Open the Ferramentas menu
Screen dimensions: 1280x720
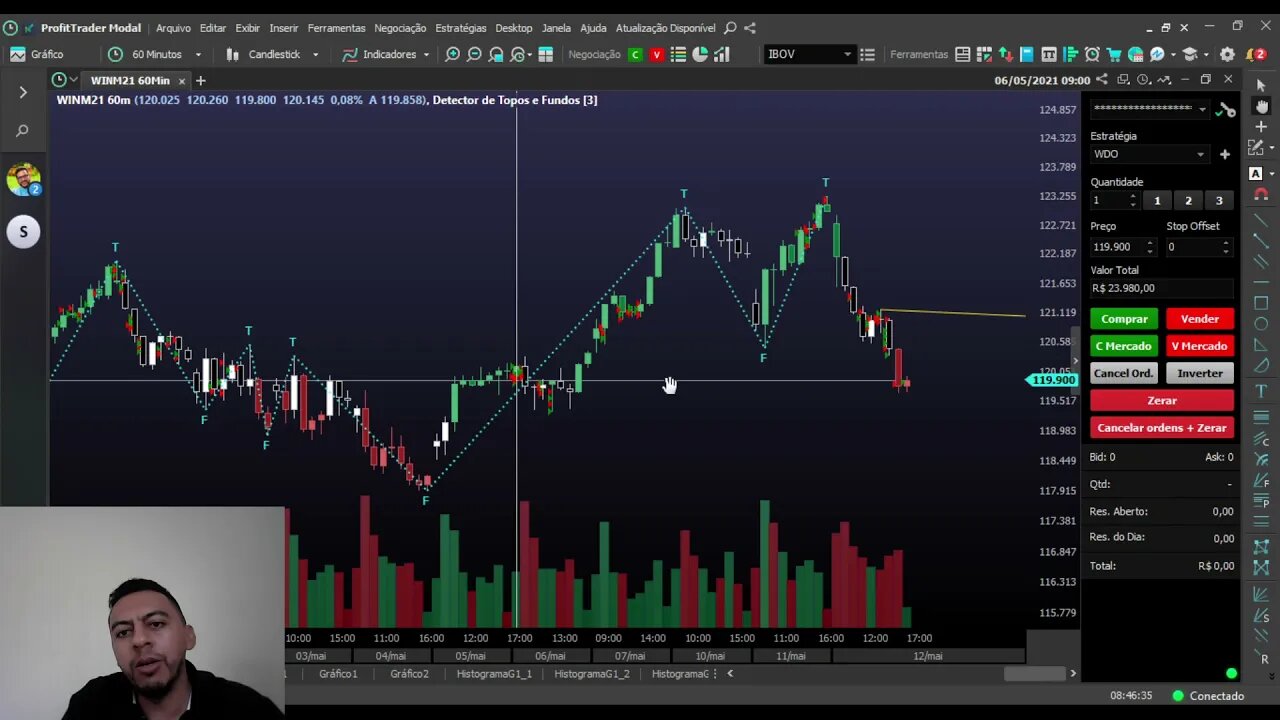click(x=336, y=28)
